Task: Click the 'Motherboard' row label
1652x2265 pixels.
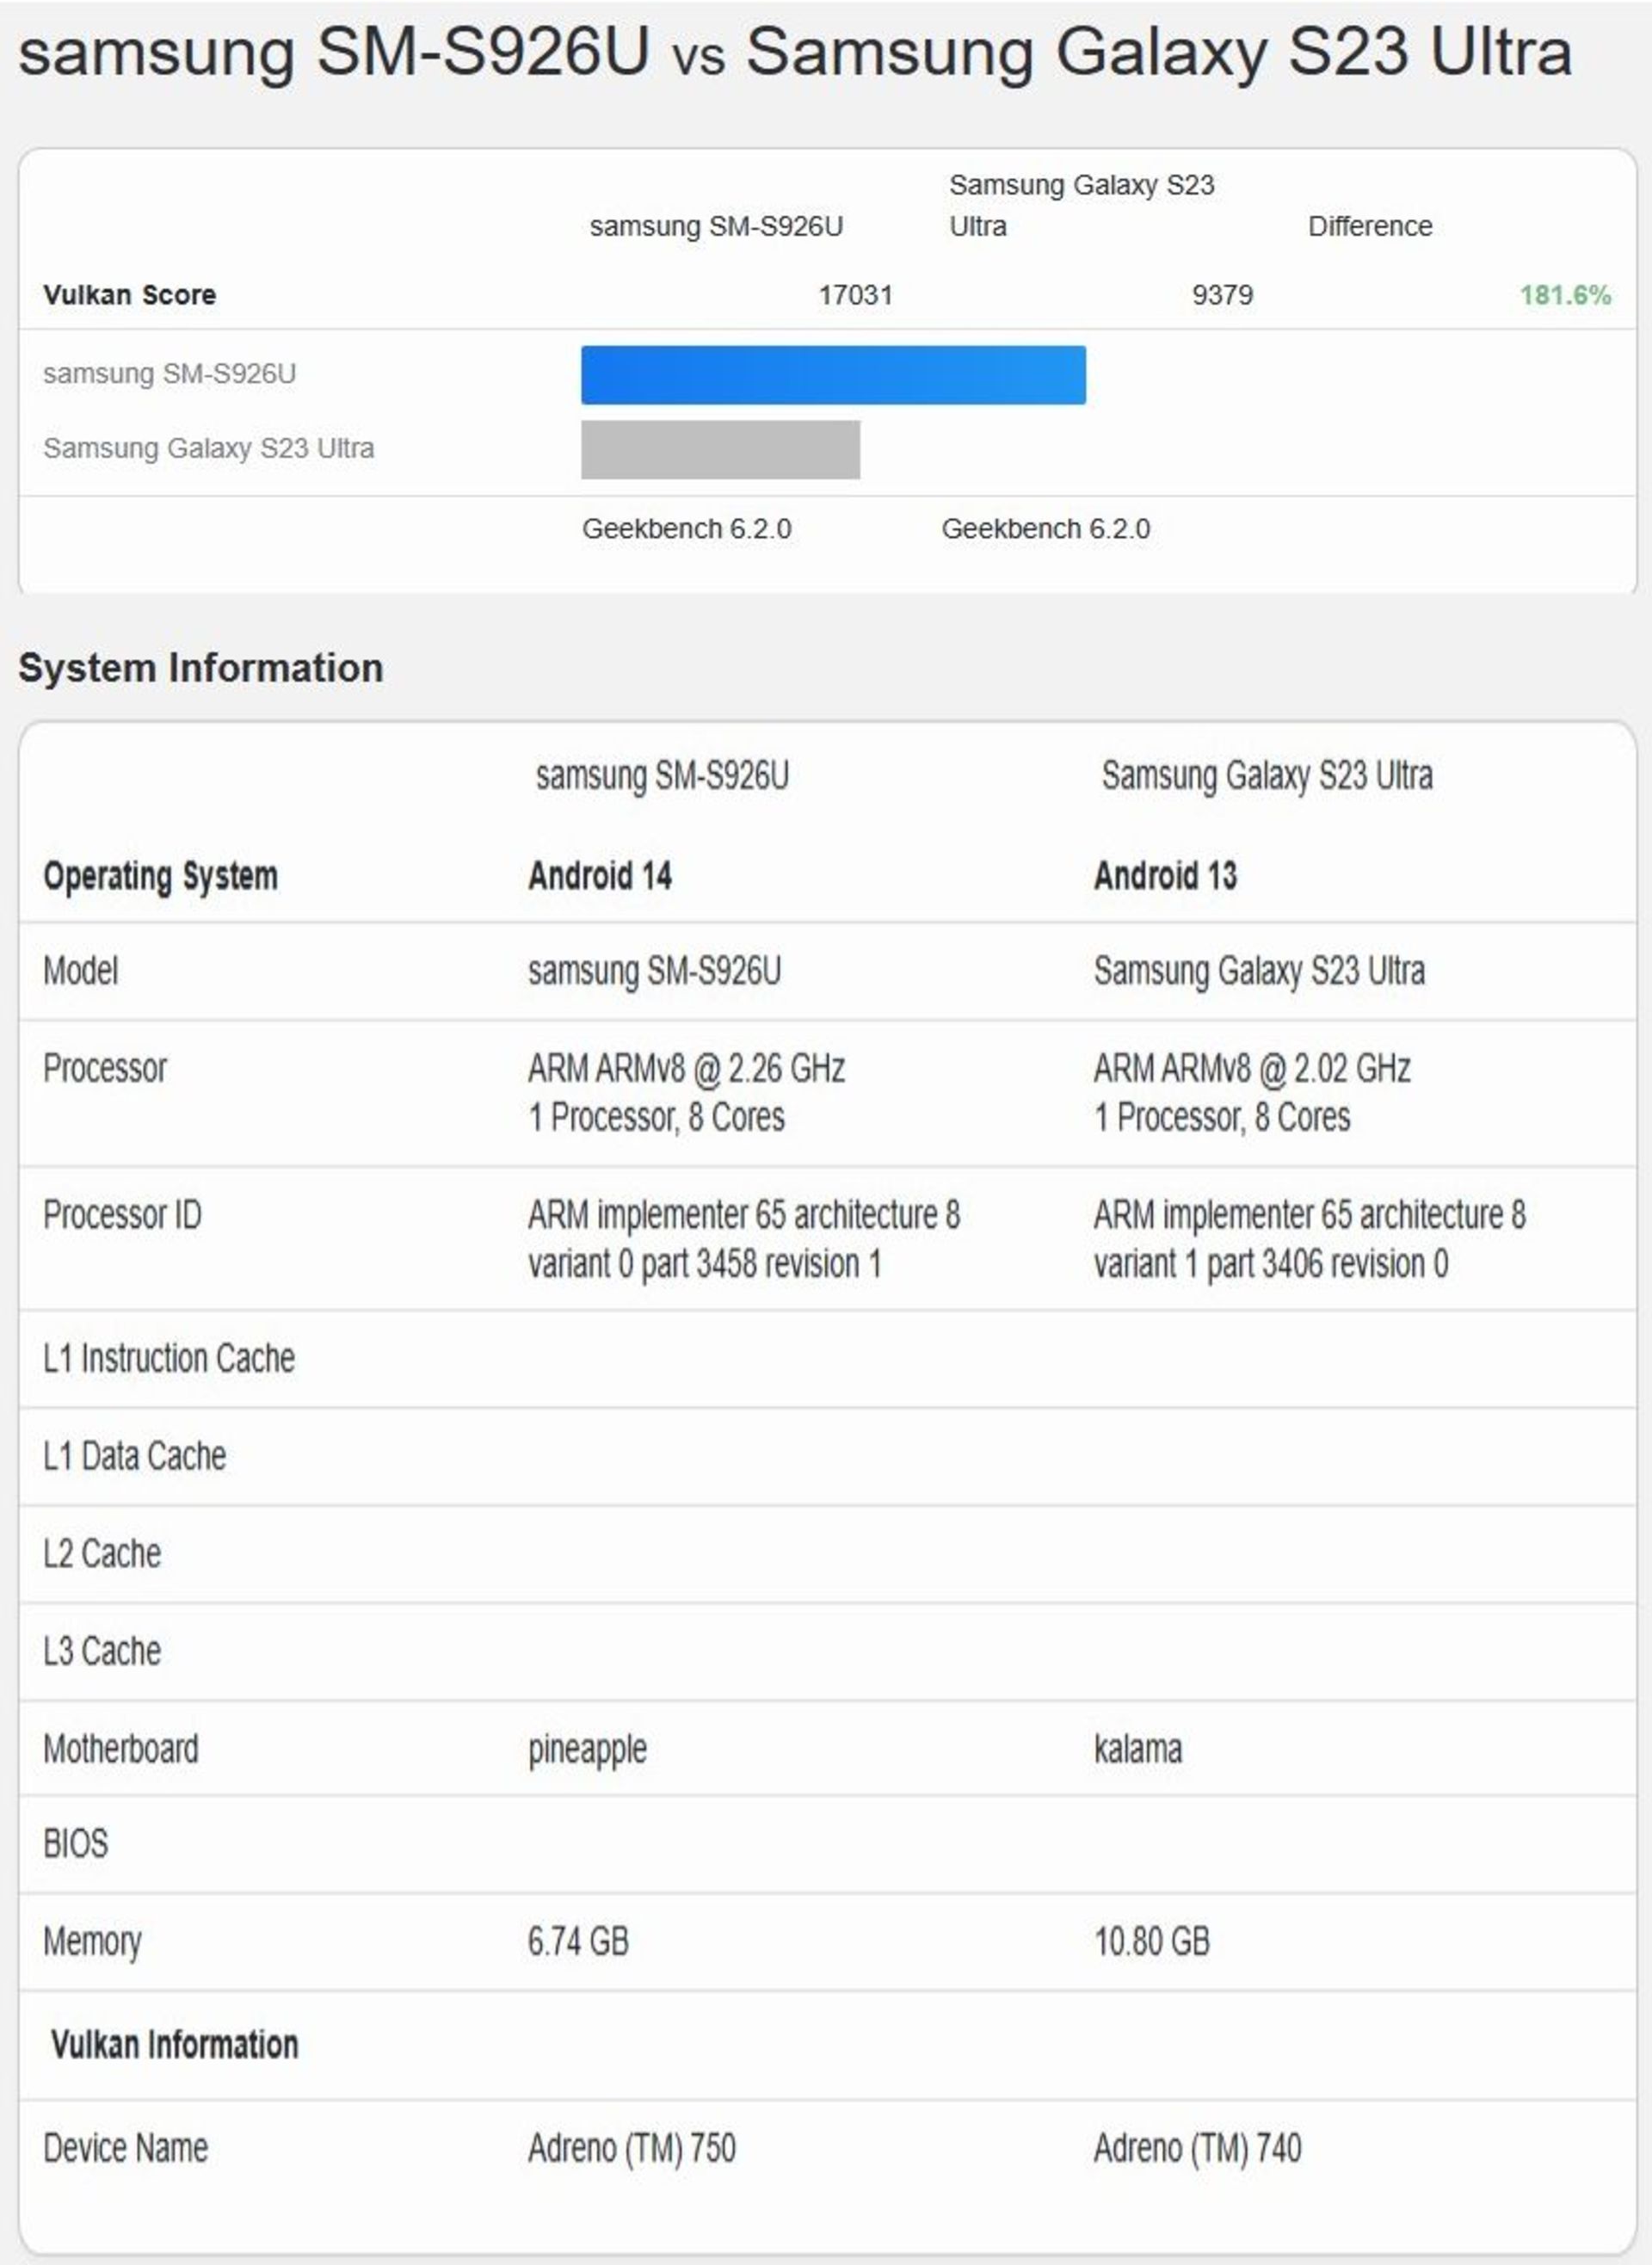Action: coord(121,1749)
